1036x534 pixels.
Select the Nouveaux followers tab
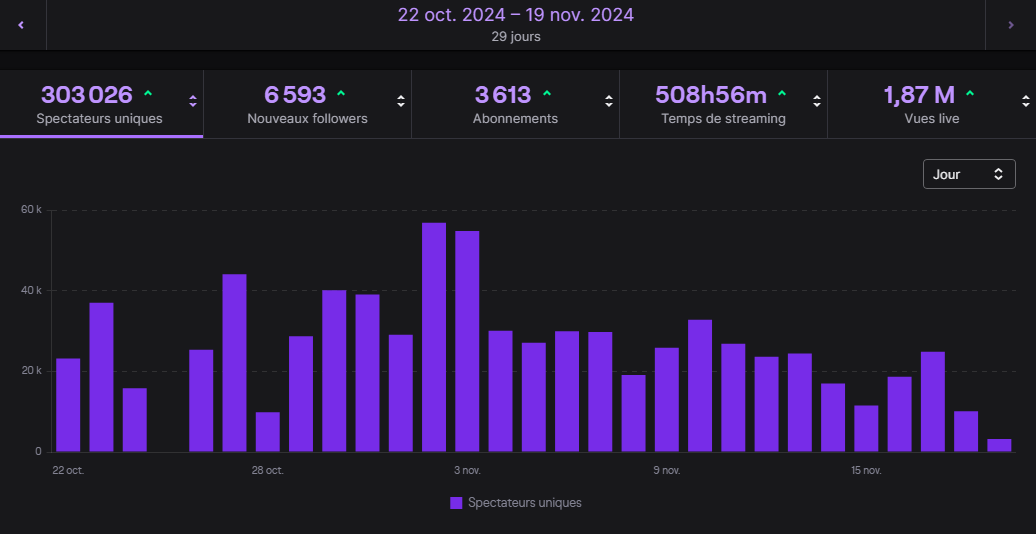click(307, 104)
